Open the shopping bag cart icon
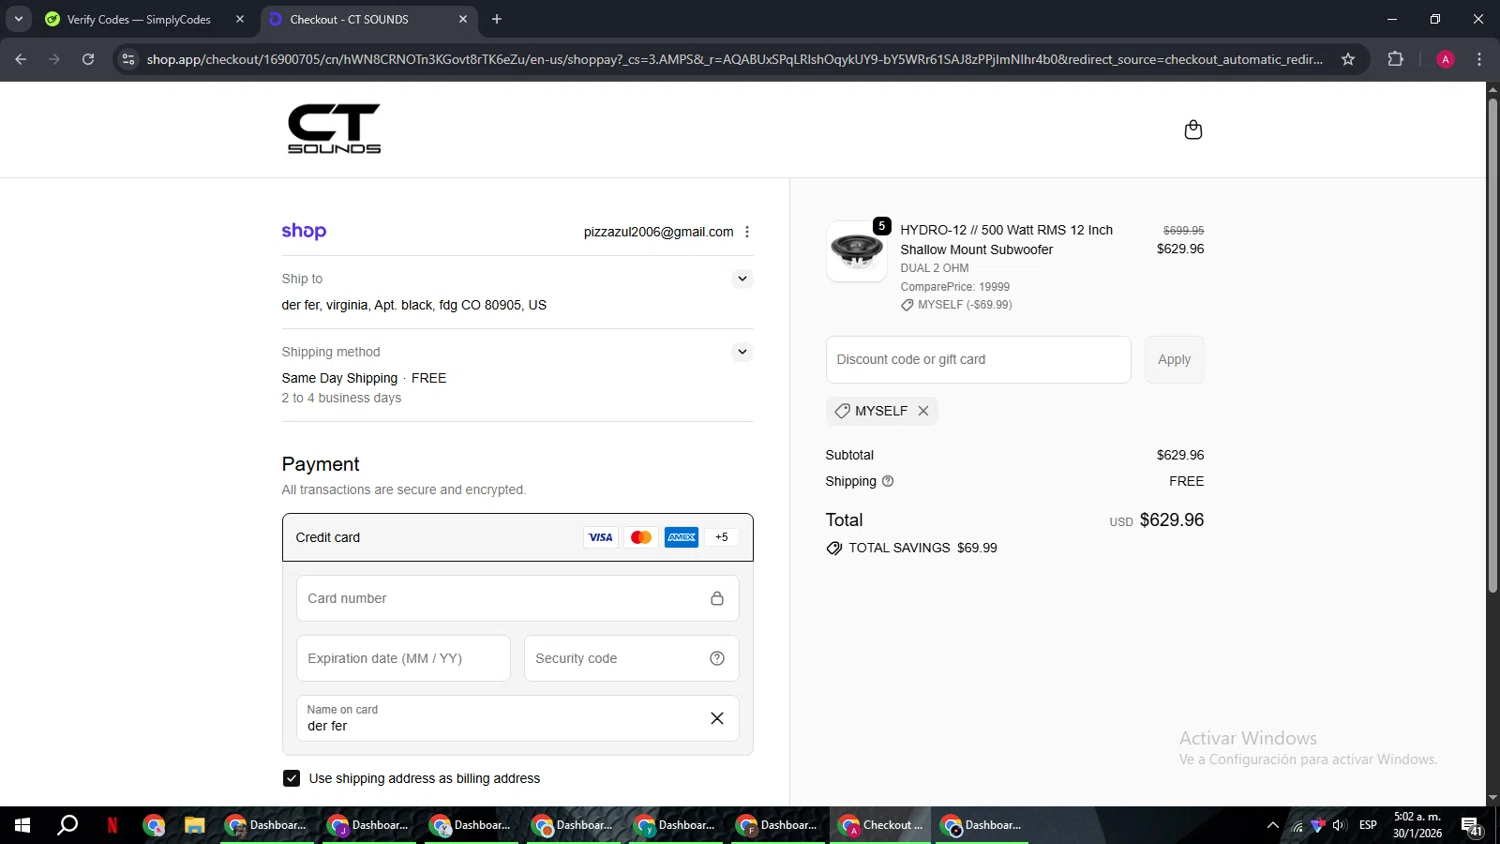Image resolution: width=1500 pixels, height=844 pixels. pyautogui.click(x=1192, y=130)
